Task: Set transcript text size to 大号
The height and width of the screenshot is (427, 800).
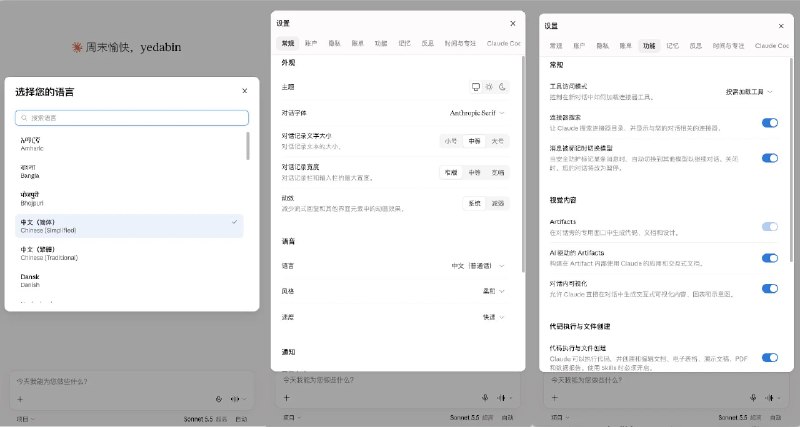Action: 497,141
